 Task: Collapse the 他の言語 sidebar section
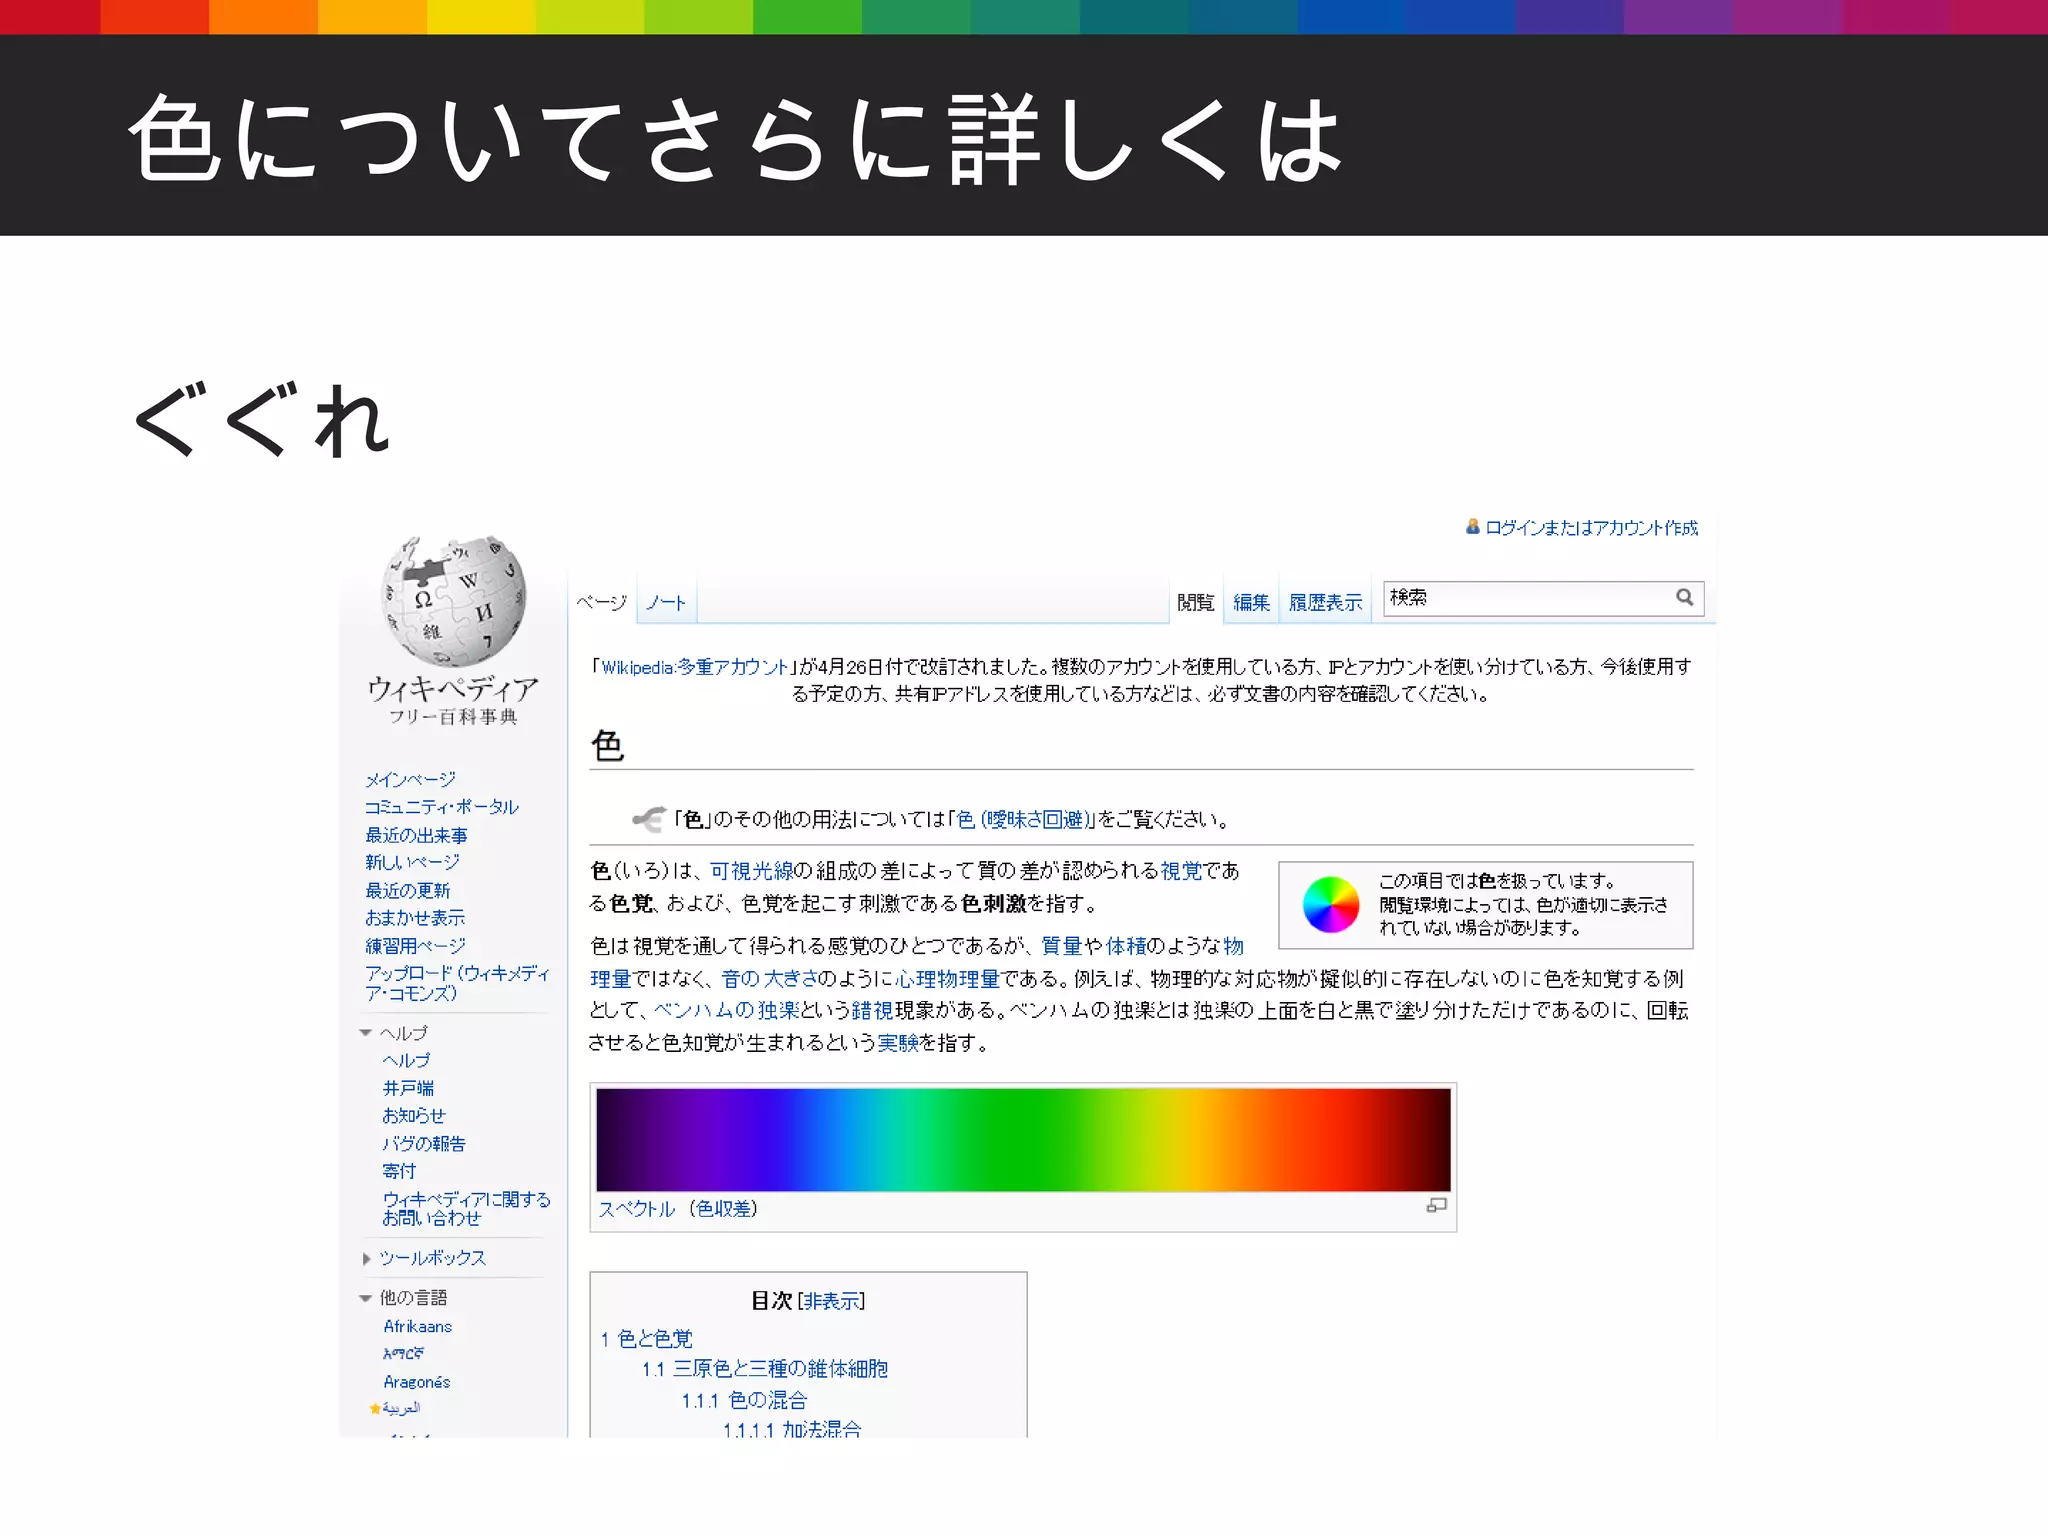366,1298
